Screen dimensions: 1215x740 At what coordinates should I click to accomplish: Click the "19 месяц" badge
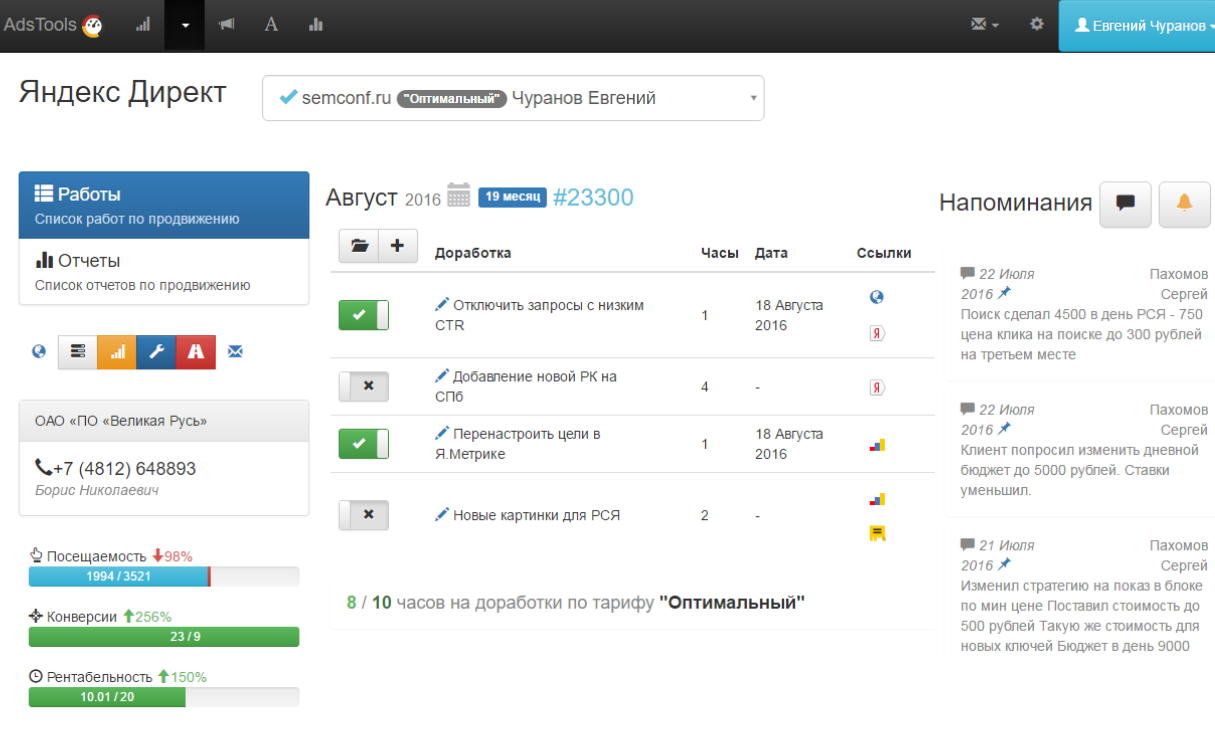click(x=512, y=197)
